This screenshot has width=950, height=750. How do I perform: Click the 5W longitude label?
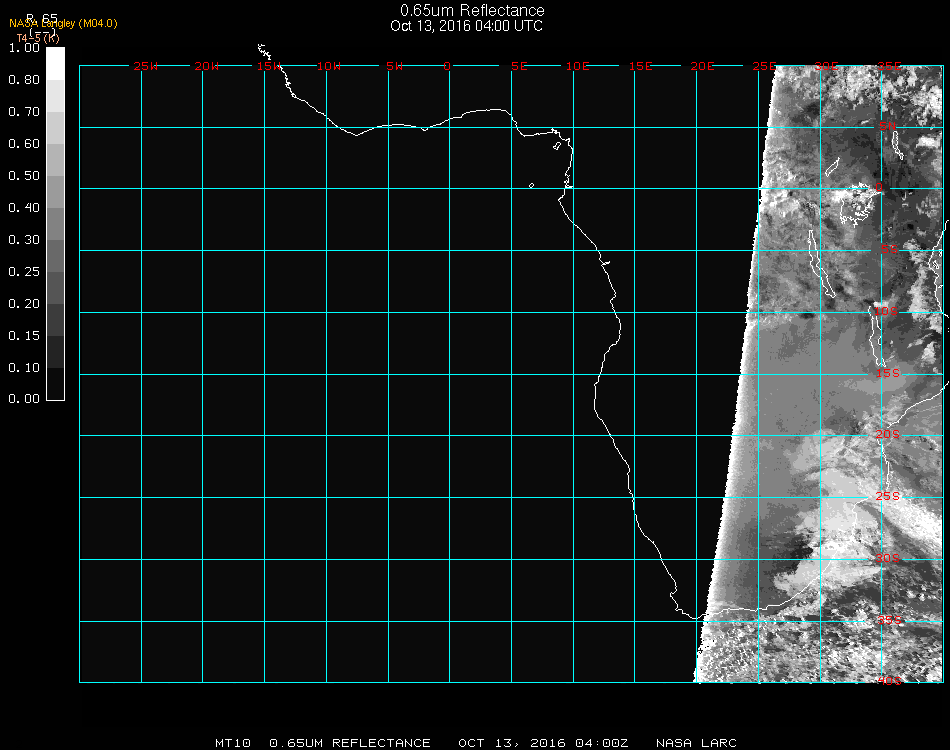click(394, 66)
